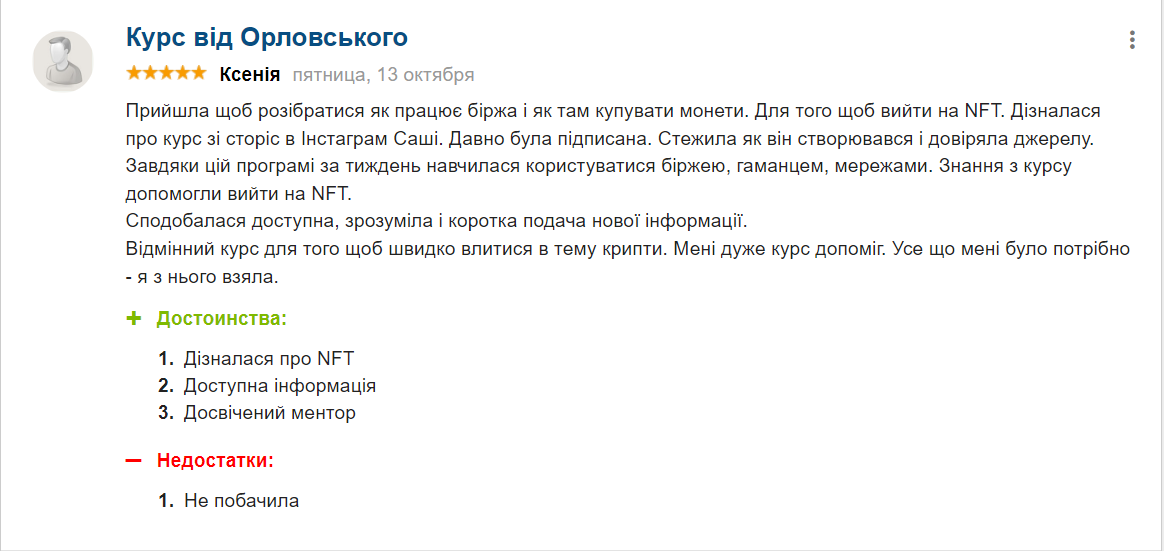Click the advantage "Доступна інформація"
The image size is (1164, 551).
[x=280, y=385]
